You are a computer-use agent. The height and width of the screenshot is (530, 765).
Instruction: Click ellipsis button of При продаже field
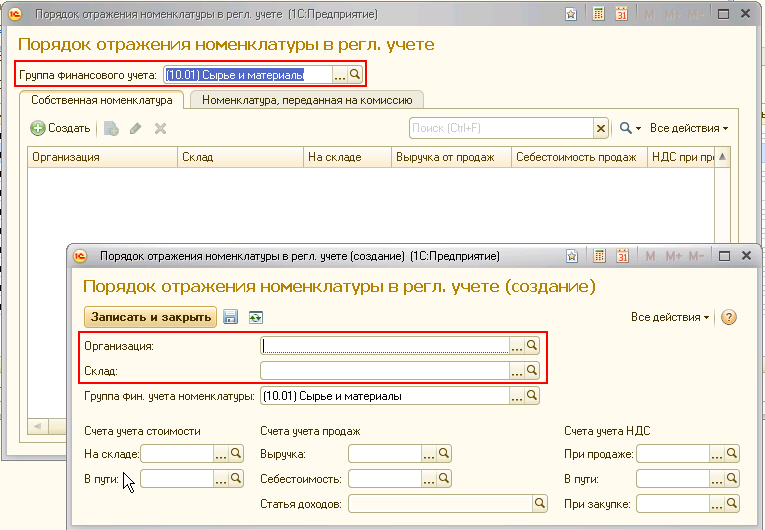pyautogui.click(x=717, y=454)
